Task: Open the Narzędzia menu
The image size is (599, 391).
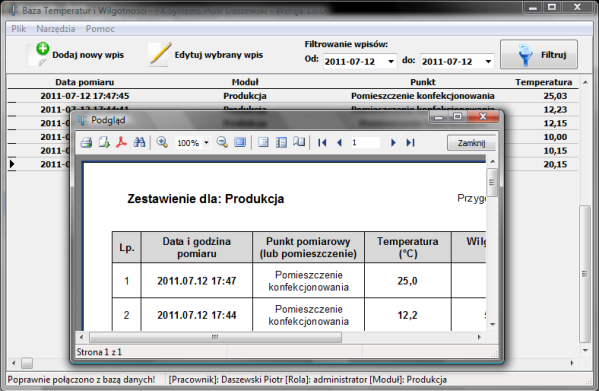Action: point(56,29)
